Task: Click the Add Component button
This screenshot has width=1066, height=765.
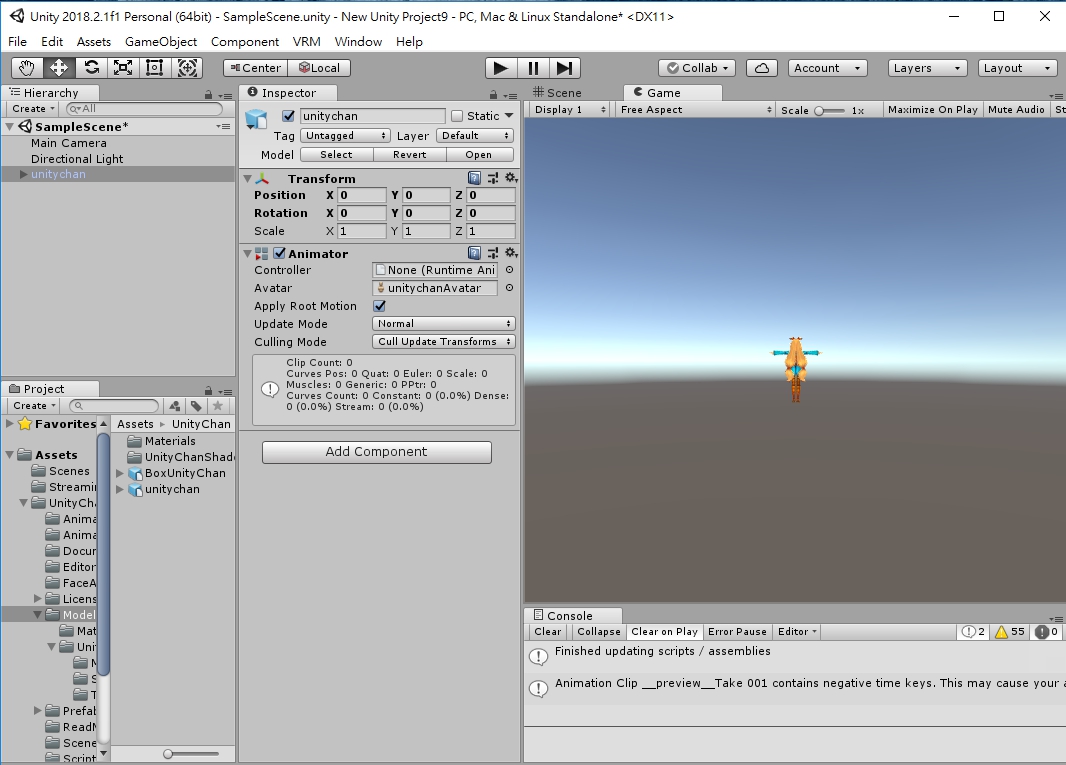Action: [377, 452]
